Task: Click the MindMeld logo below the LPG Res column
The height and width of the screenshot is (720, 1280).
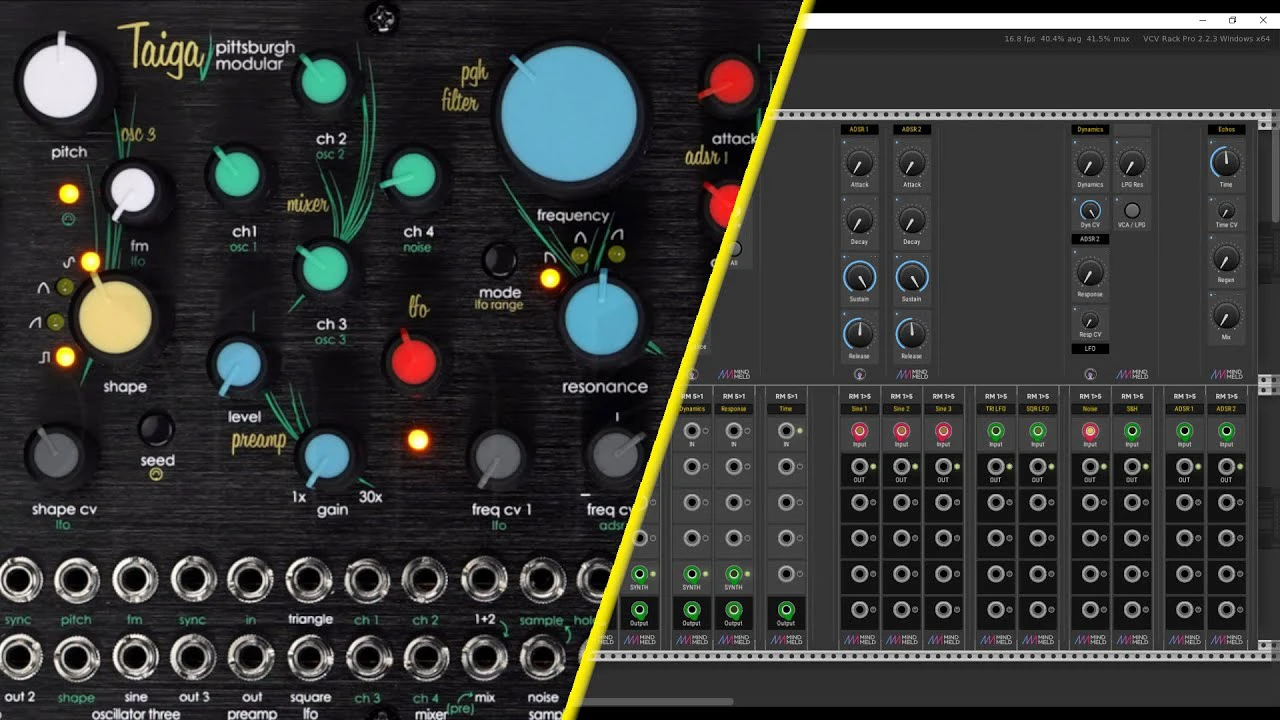Action: (x=1132, y=374)
